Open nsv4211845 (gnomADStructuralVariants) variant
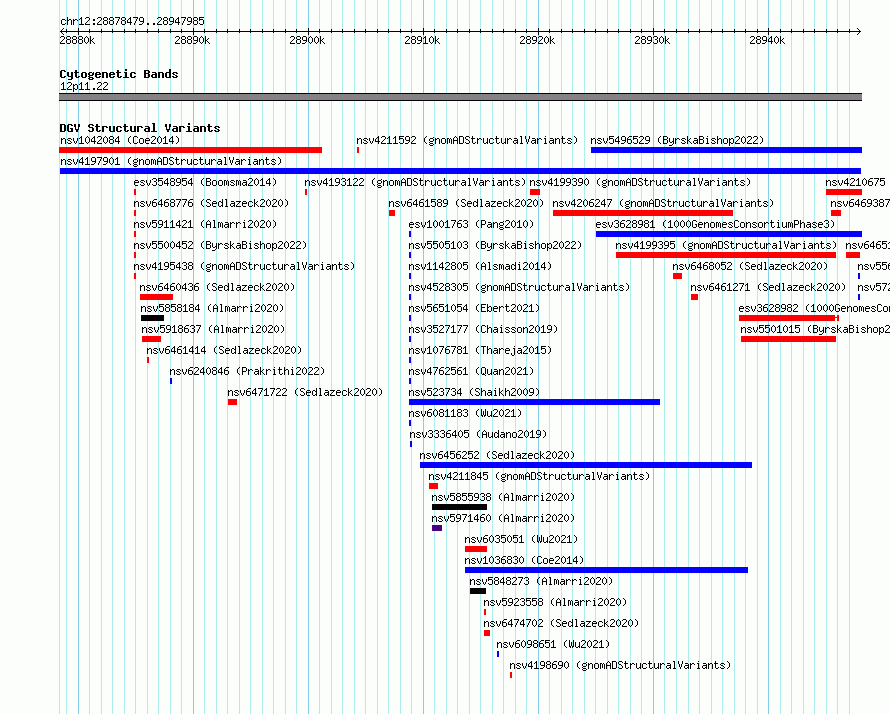890x714 pixels. click(x=539, y=476)
